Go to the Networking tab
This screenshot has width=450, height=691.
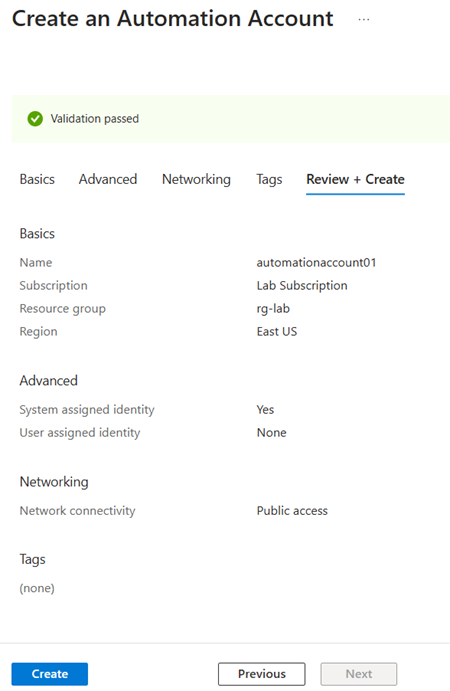(196, 179)
